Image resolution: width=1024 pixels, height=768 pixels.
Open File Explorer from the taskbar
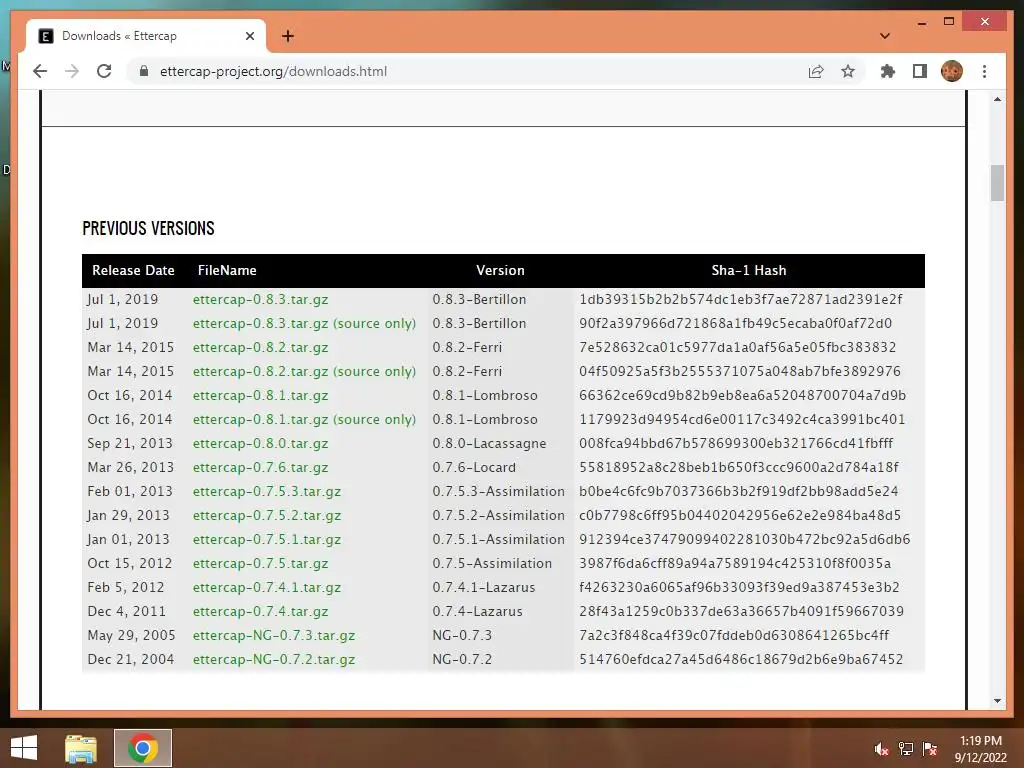tap(81, 748)
